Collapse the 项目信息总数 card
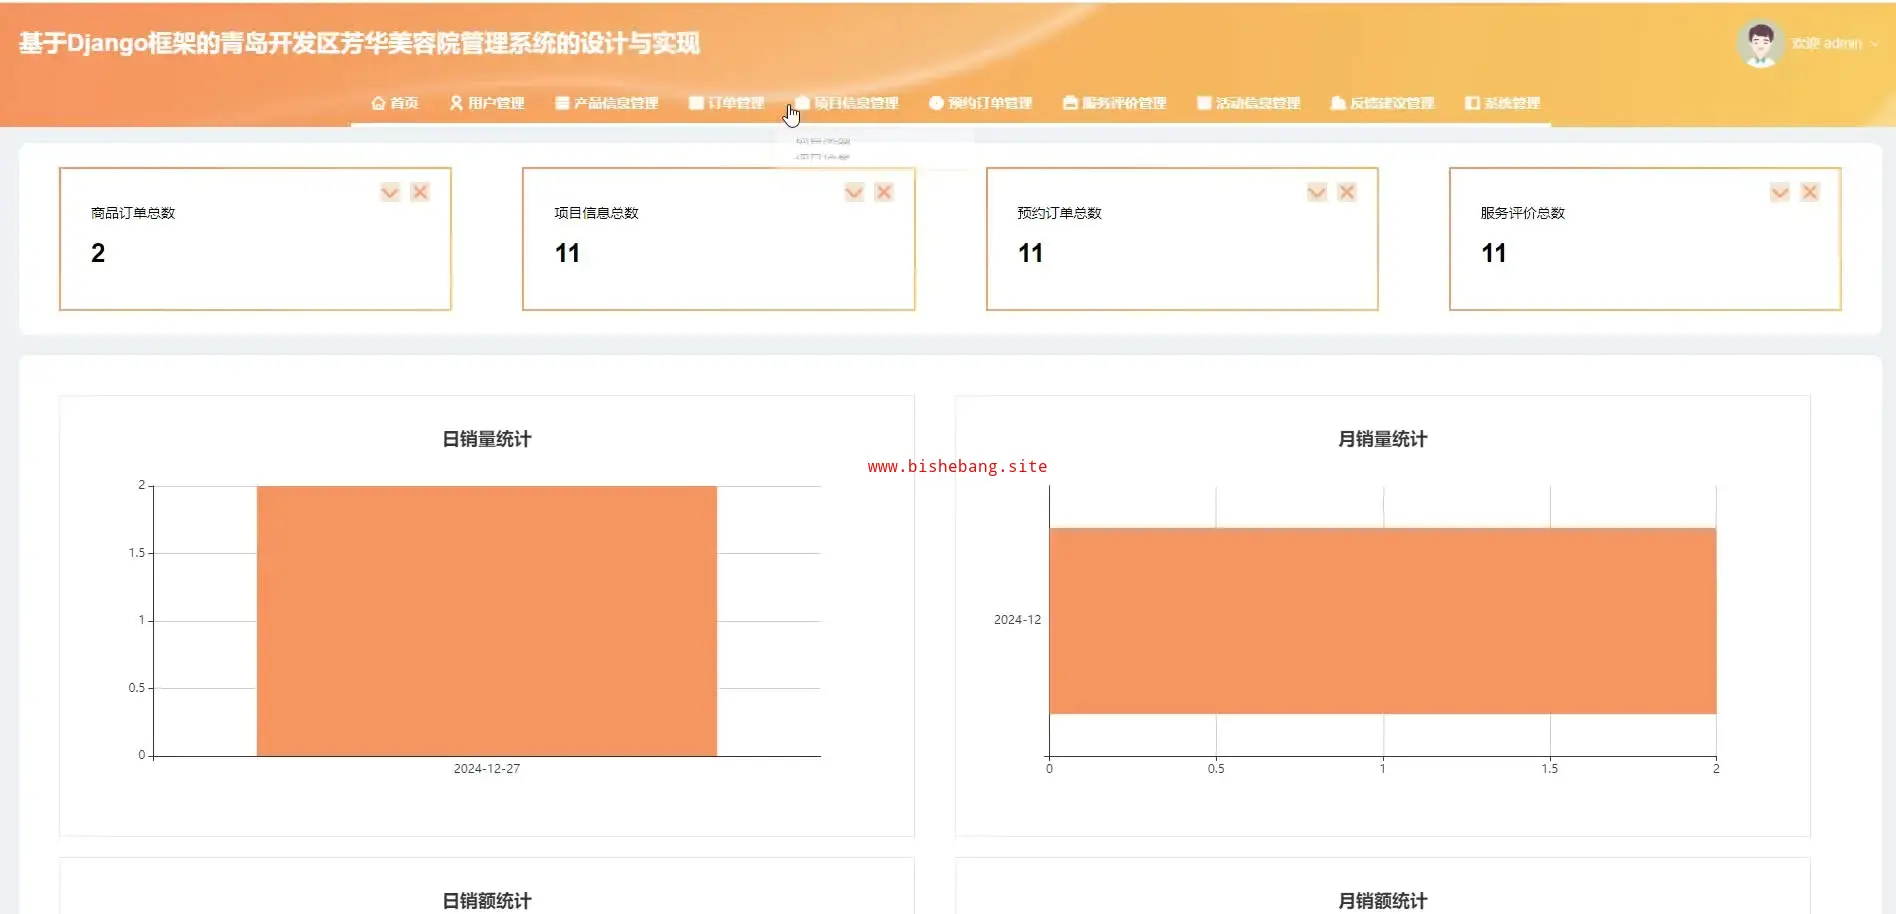 click(x=854, y=192)
